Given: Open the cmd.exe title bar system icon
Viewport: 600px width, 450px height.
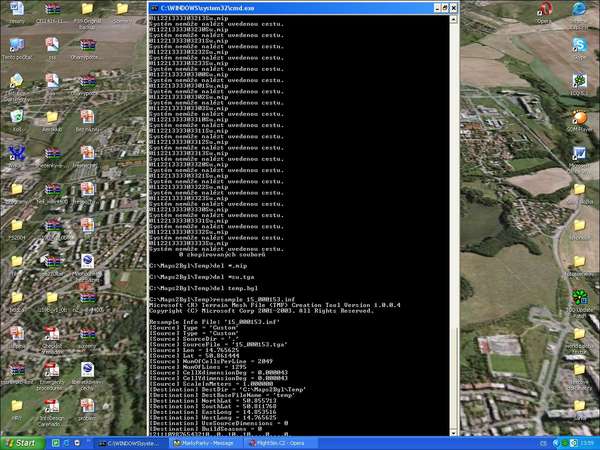Looking at the screenshot, I should click(x=154, y=8).
